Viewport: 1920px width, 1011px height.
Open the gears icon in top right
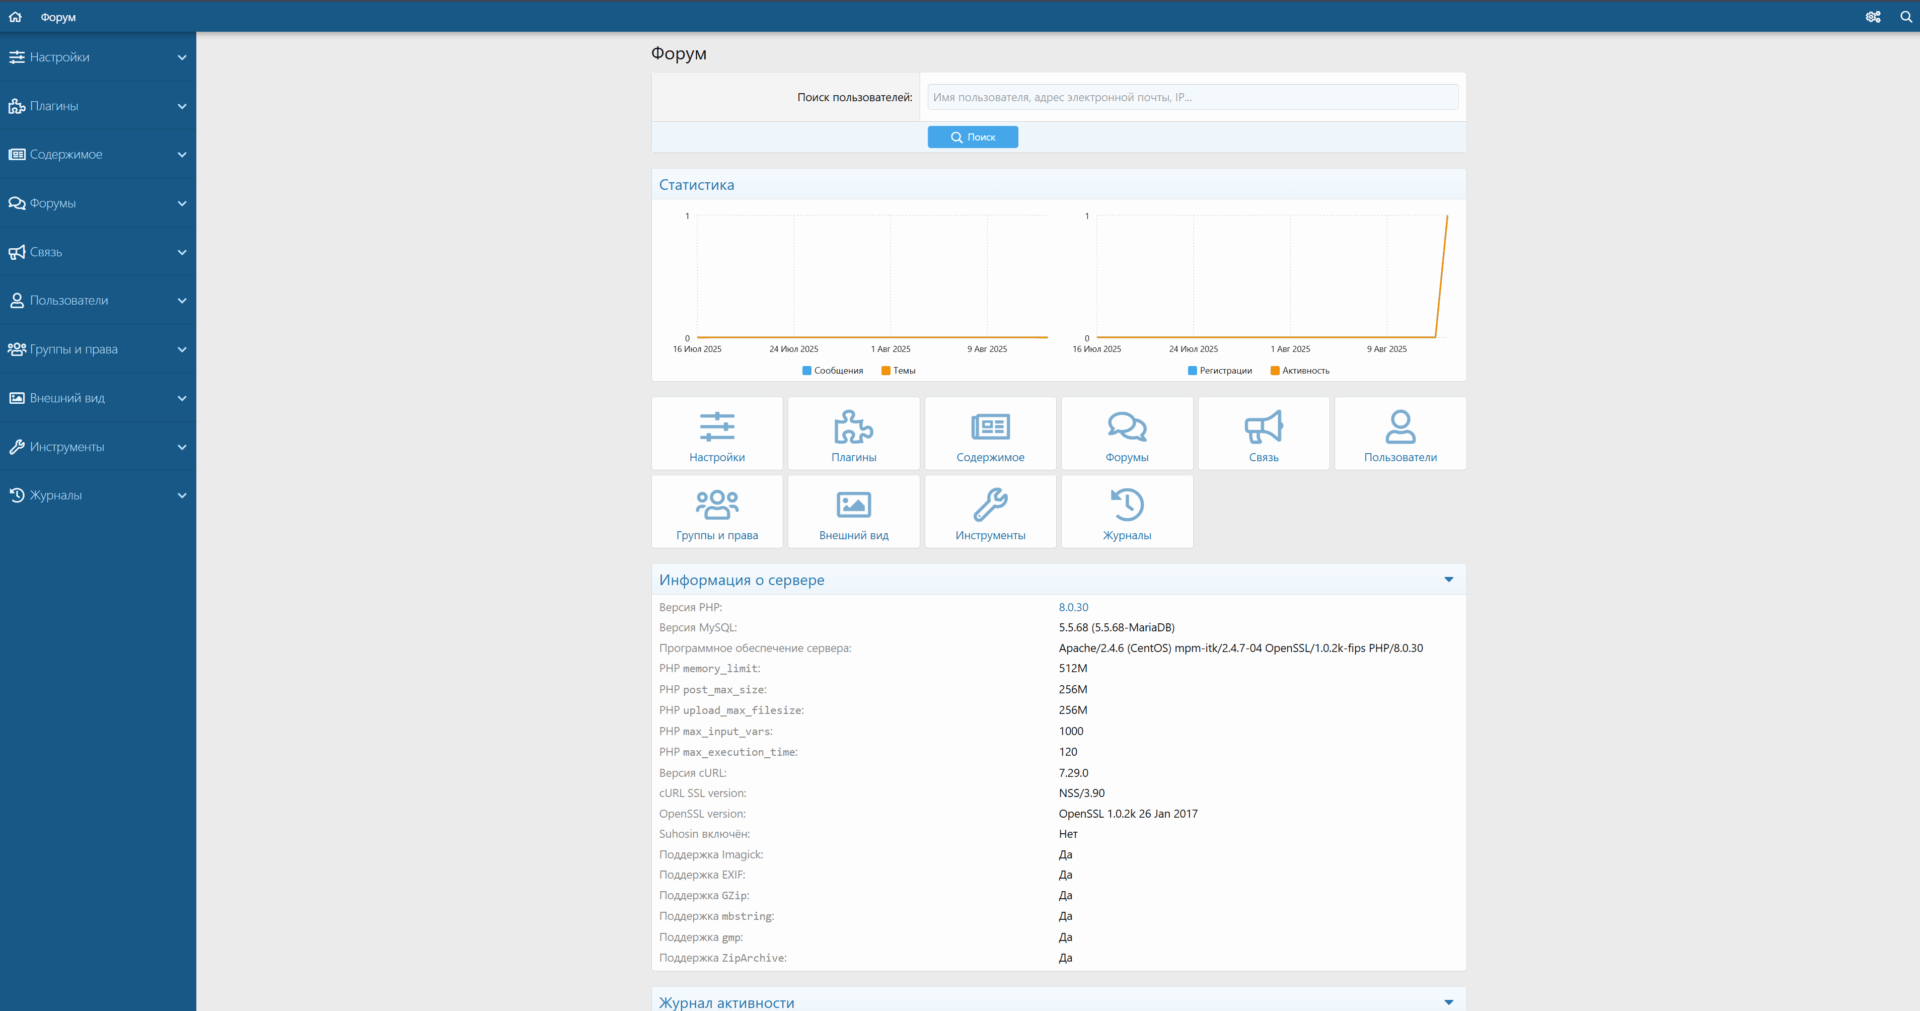point(1873,17)
